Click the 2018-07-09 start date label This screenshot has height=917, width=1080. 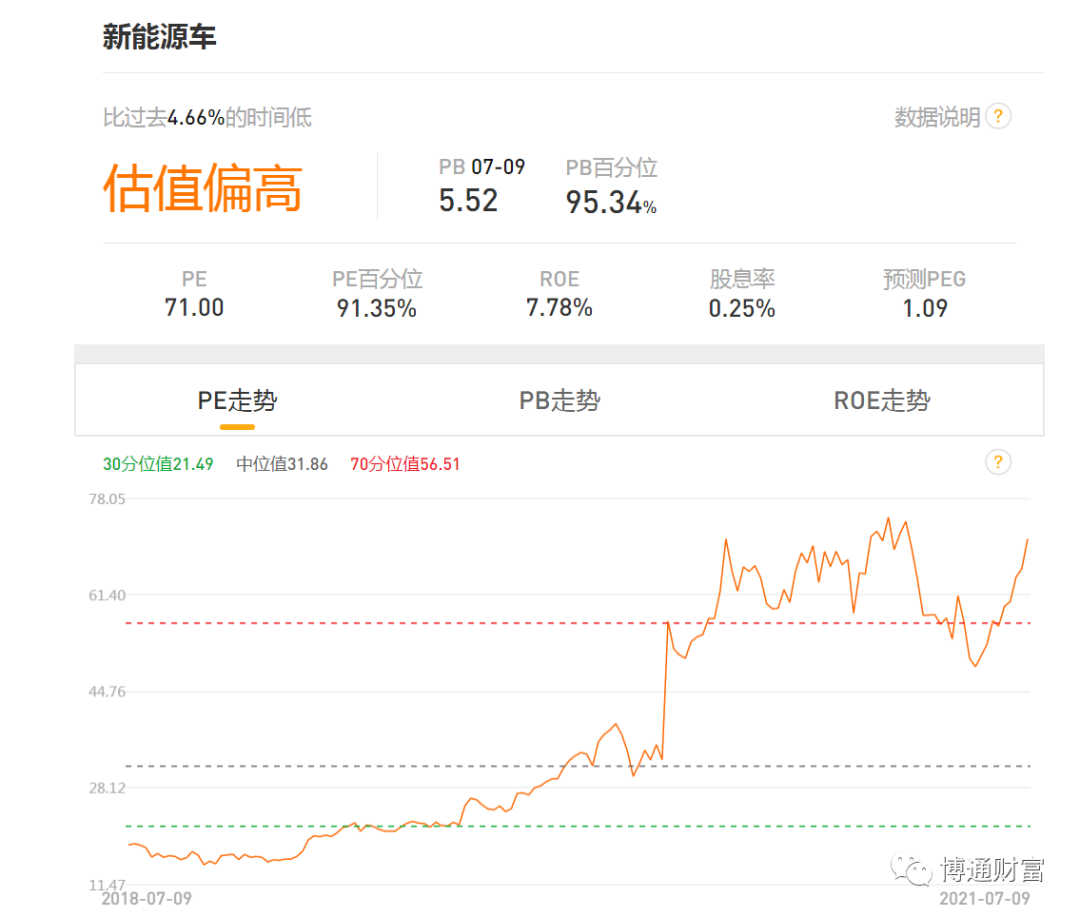point(147,898)
